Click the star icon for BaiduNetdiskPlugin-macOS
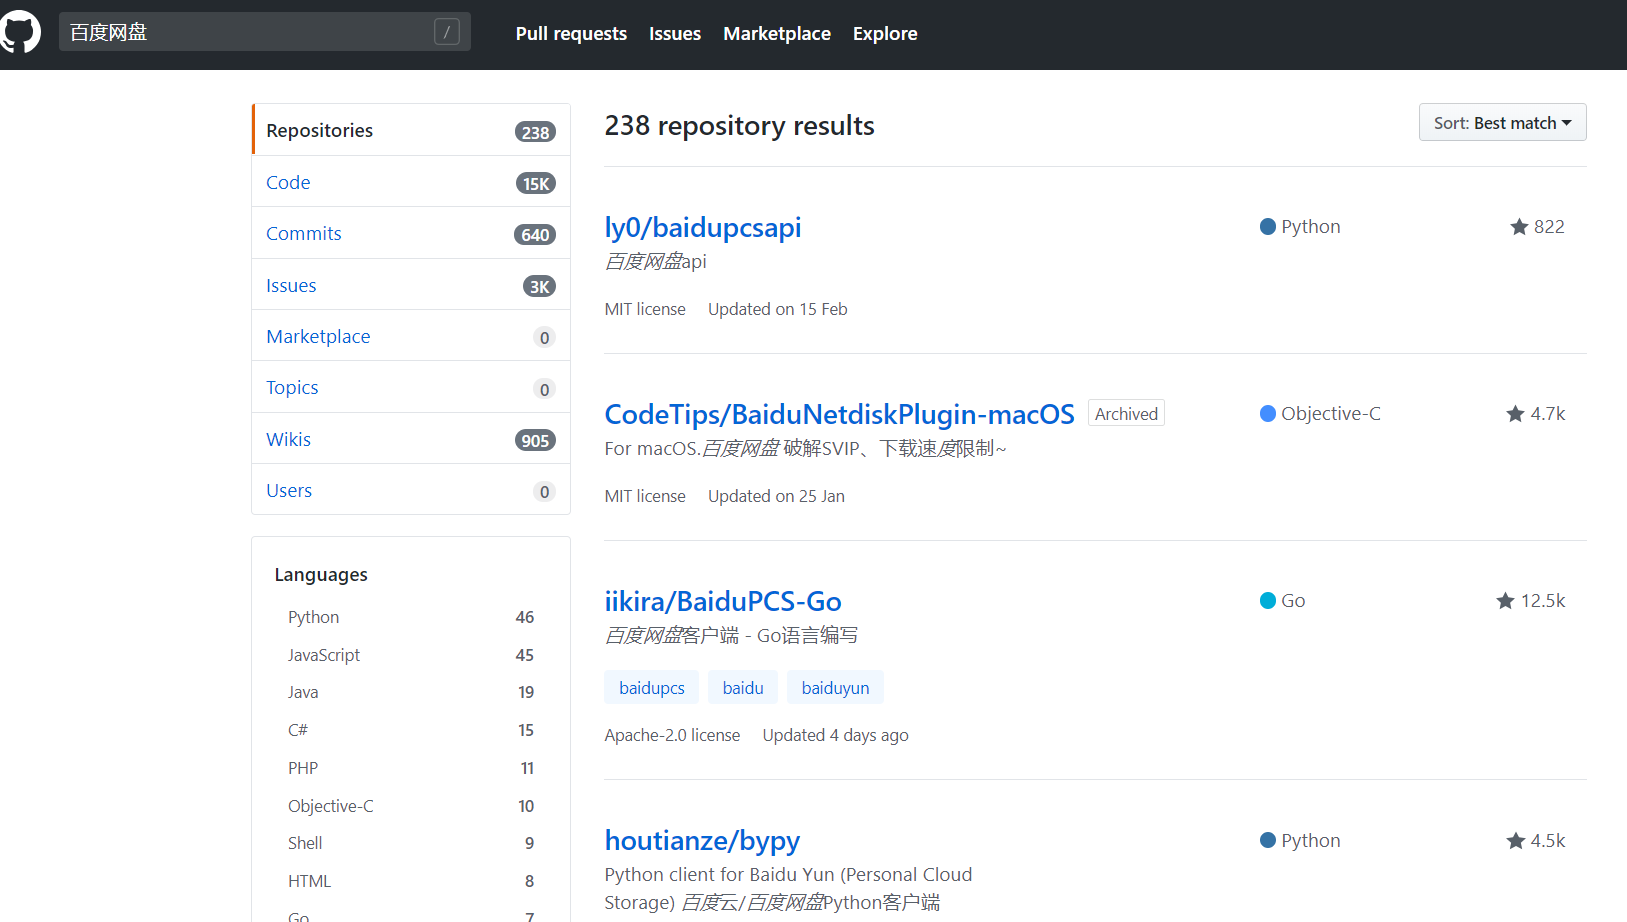1627x922 pixels. pos(1515,414)
